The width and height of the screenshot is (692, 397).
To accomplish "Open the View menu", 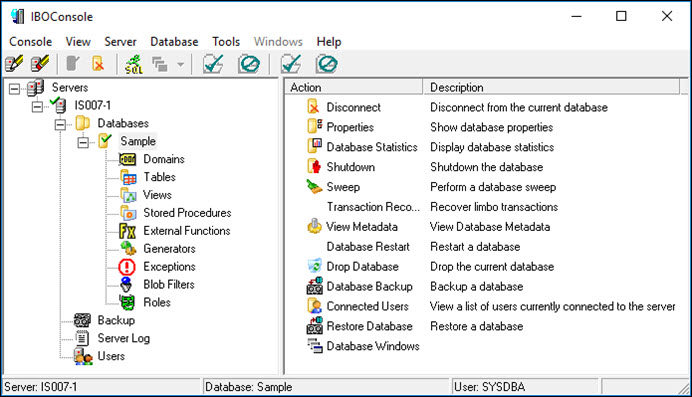I will 78,41.
